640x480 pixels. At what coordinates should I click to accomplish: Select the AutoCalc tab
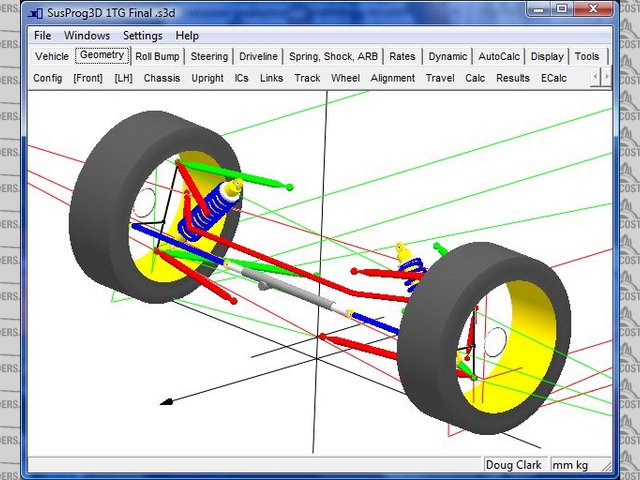point(499,56)
